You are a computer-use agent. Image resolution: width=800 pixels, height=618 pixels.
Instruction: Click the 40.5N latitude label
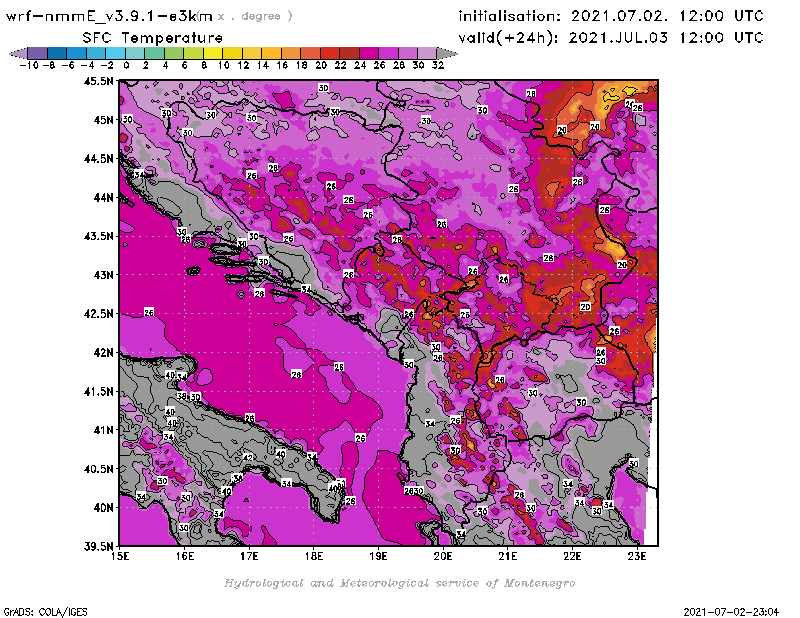98,469
